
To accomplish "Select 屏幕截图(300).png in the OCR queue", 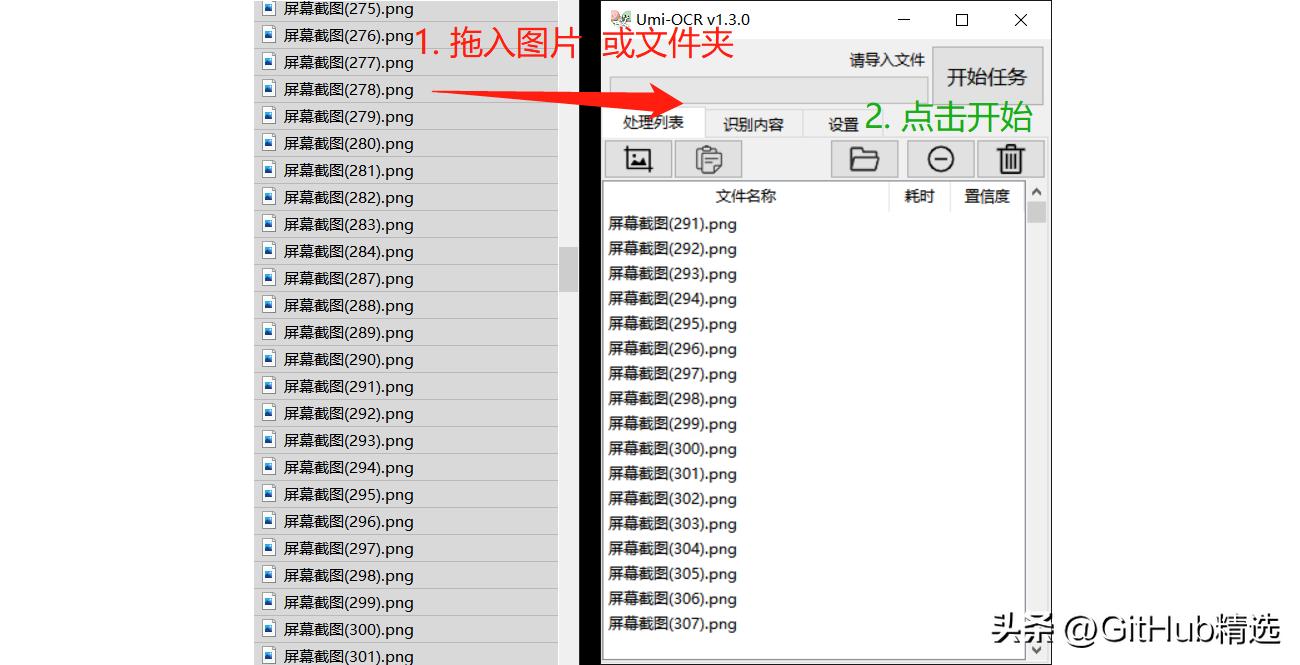I will 672,448.
